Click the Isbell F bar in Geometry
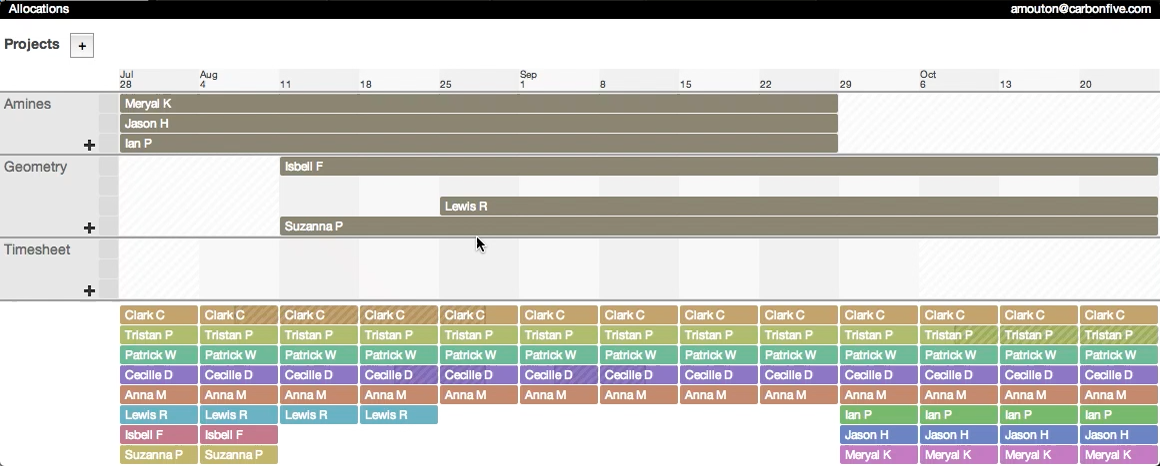1160x466 pixels. tap(718, 166)
